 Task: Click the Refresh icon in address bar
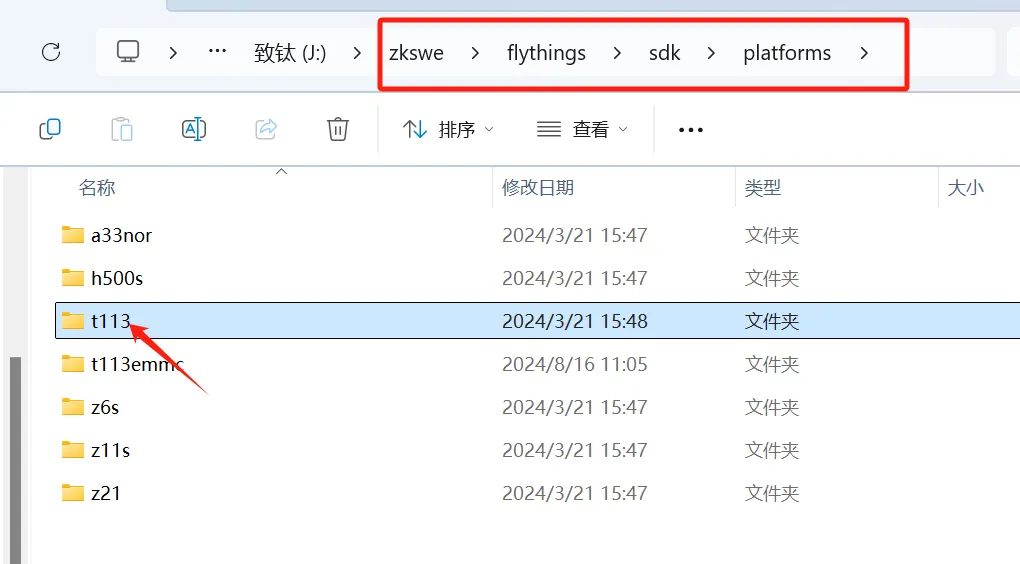coord(51,52)
